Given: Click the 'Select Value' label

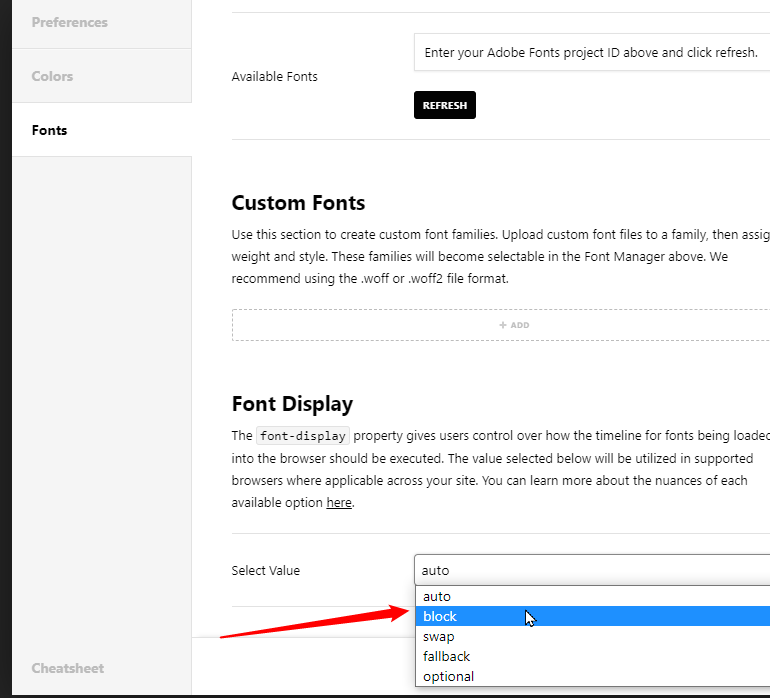Looking at the screenshot, I should (x=266, y=570).
